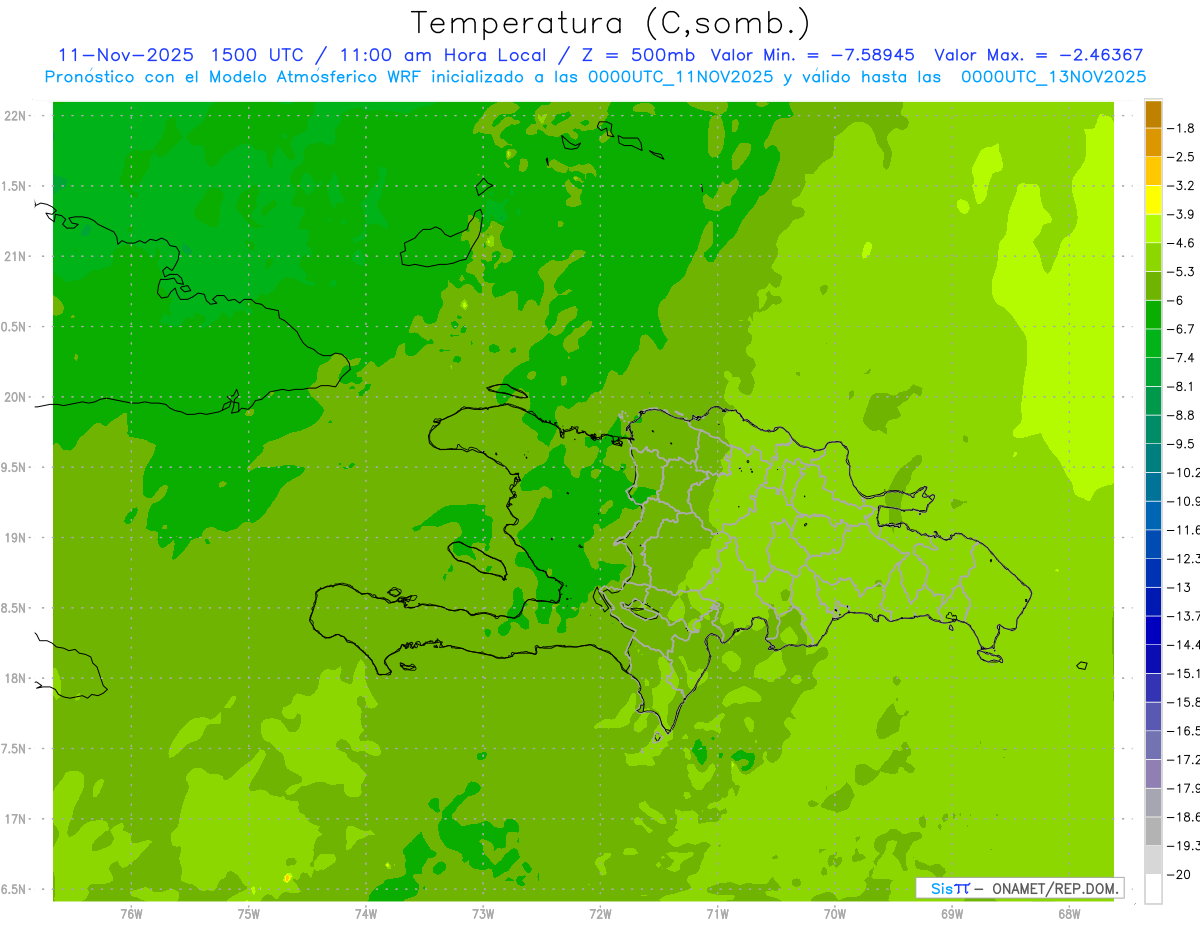Screen dimensions: 1200x927
Task: Click the SisTT - ONAMET/REP.DOM. logo box
Action: tap(1019, 888)
